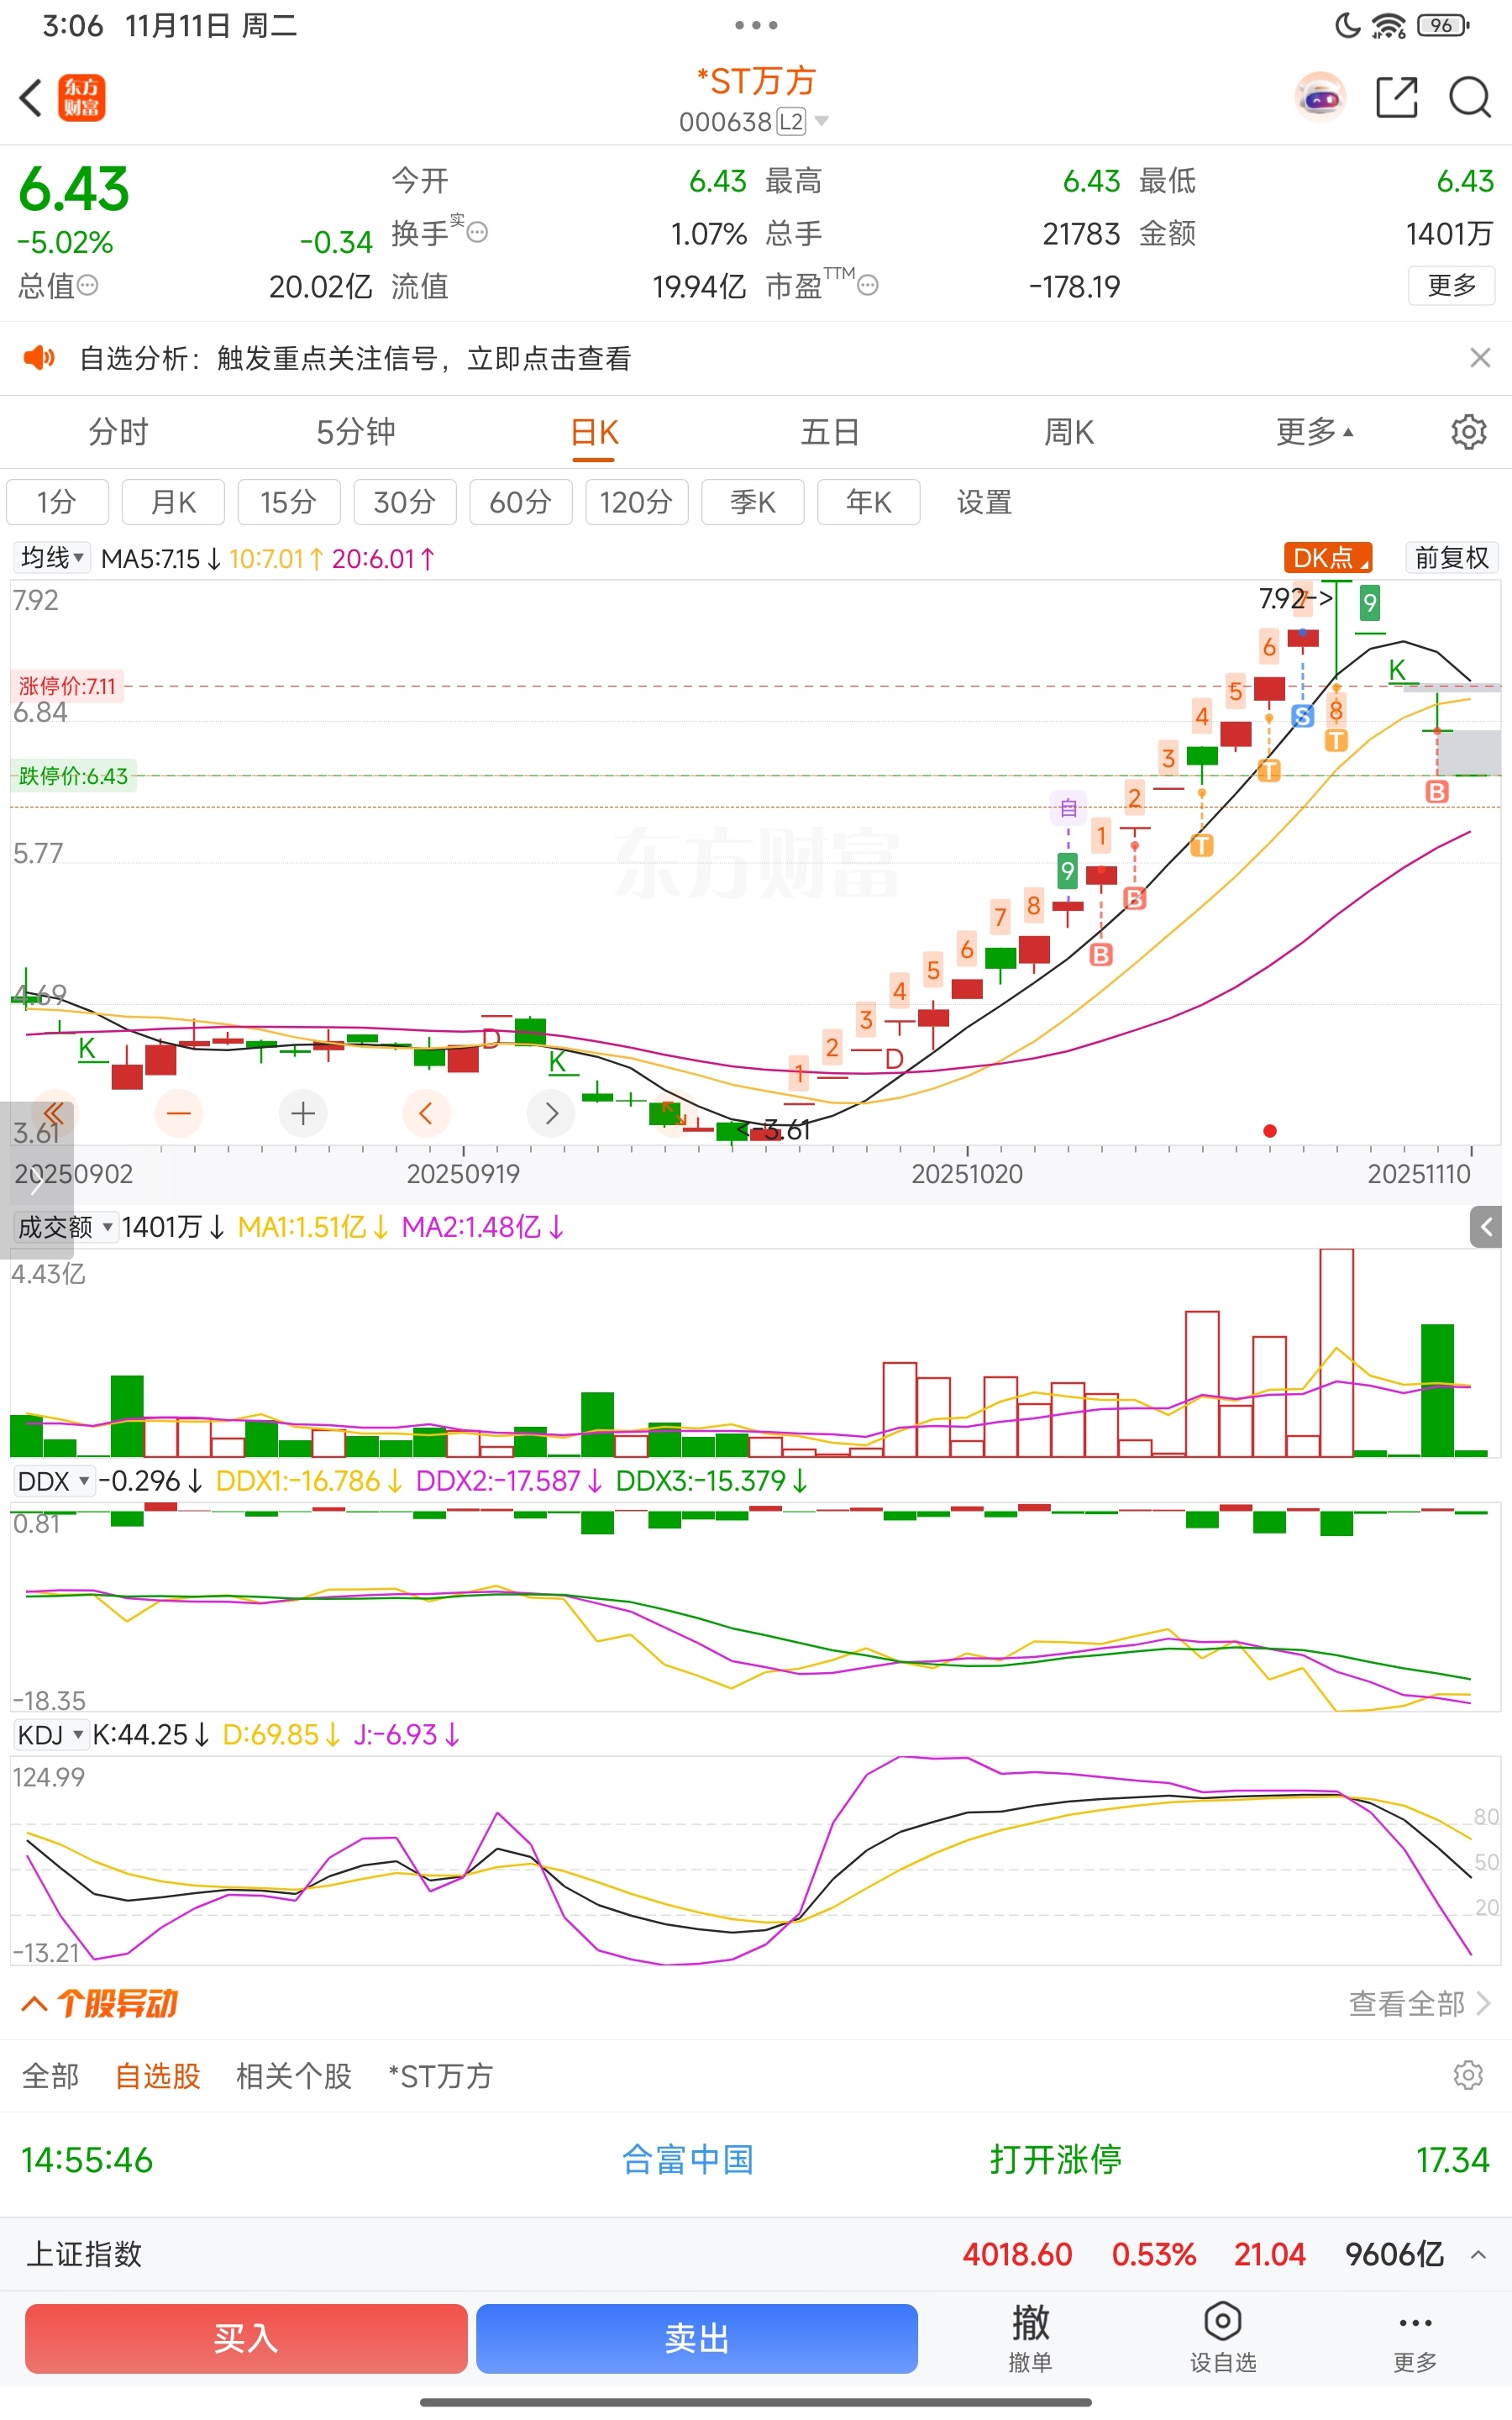Viewport: 1512px width, 2420px height.
Task: Open the Eastmoney orange logo
Action: 81,98
